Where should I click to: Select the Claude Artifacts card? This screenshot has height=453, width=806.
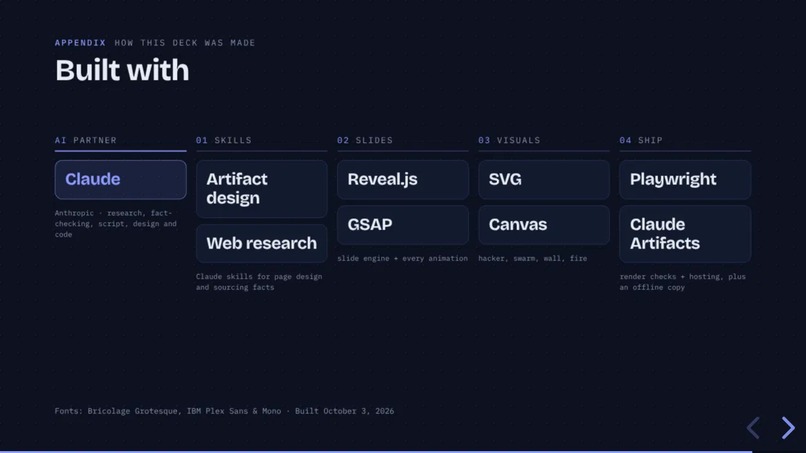point(685,234)
